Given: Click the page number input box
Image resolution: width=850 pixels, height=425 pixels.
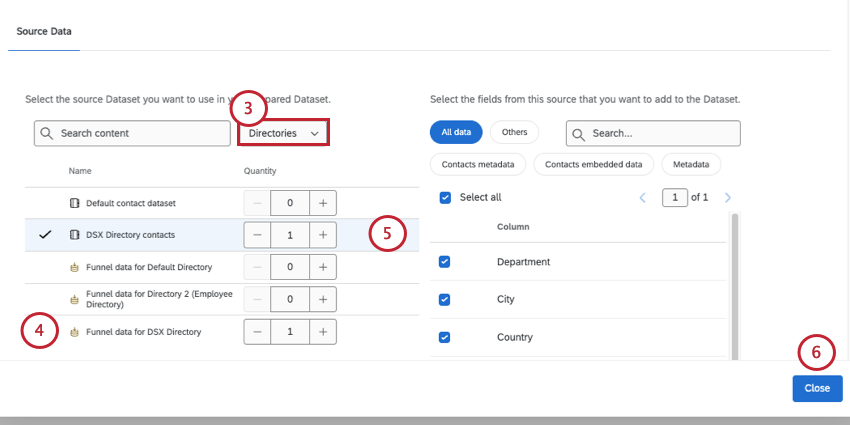Looking at the screenshot, I should [675, 198].
